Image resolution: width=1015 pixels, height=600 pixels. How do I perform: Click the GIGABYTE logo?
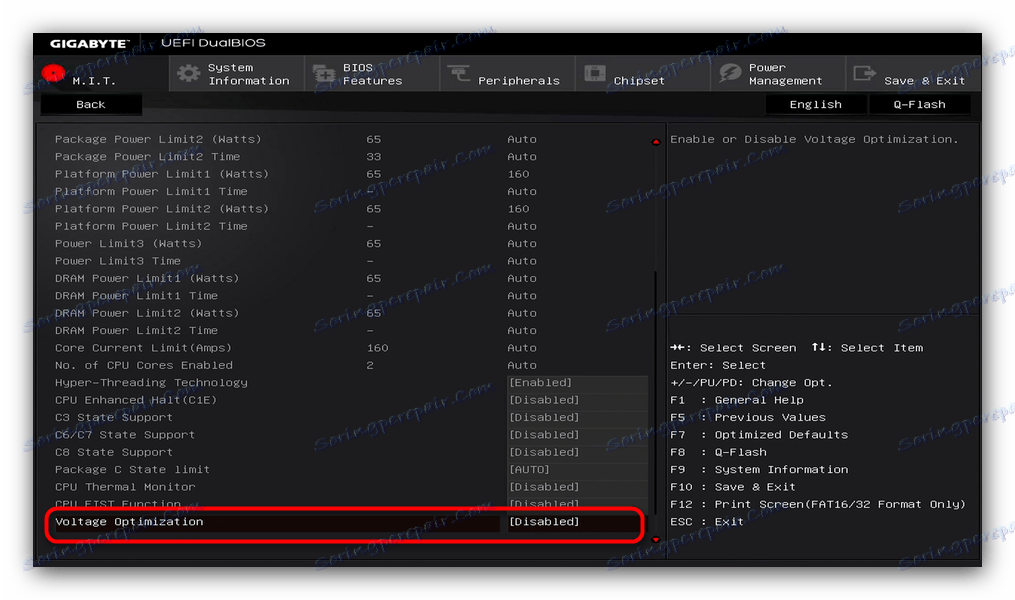coord(89,43)
